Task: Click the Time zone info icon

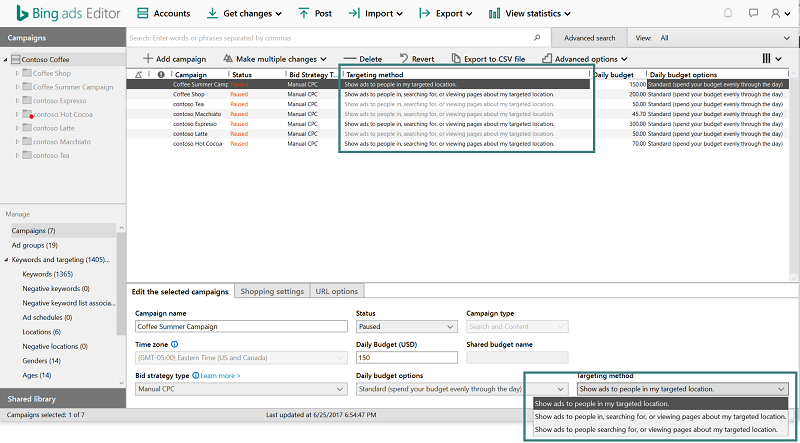Action: 174,344
